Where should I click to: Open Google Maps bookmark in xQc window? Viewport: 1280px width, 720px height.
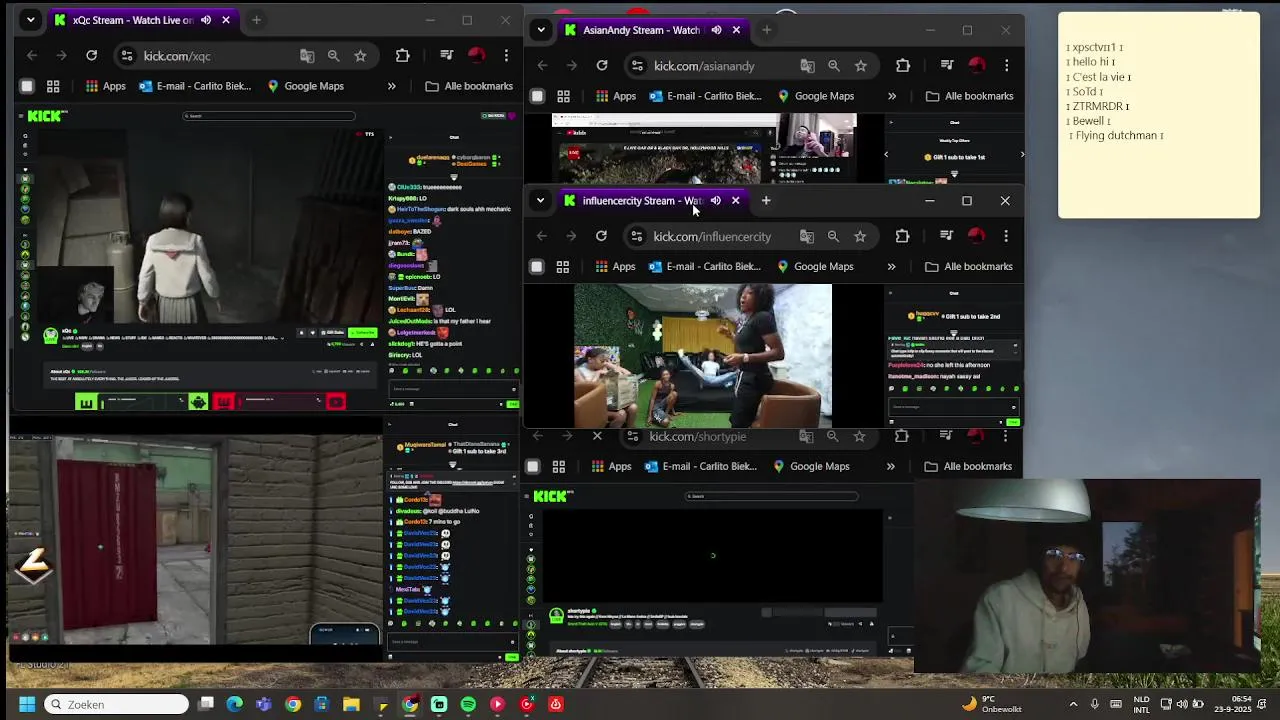[305, 86]
